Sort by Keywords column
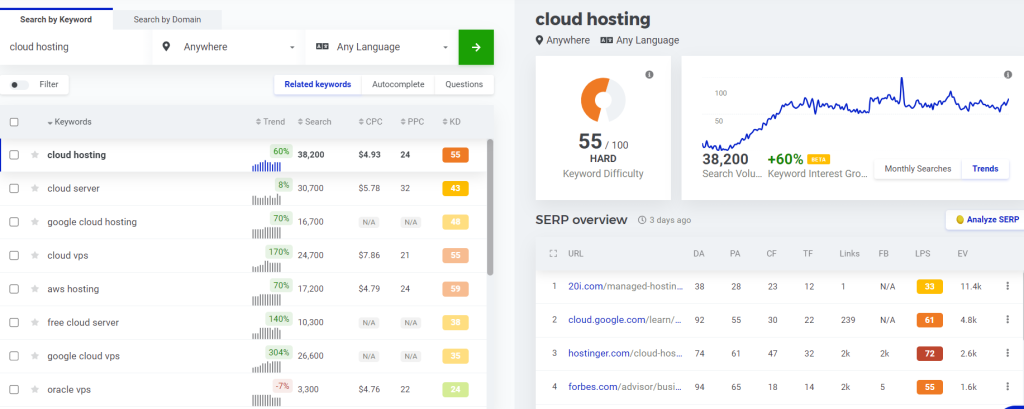Viewport: 1024px width, 409px height. point(69,122)
